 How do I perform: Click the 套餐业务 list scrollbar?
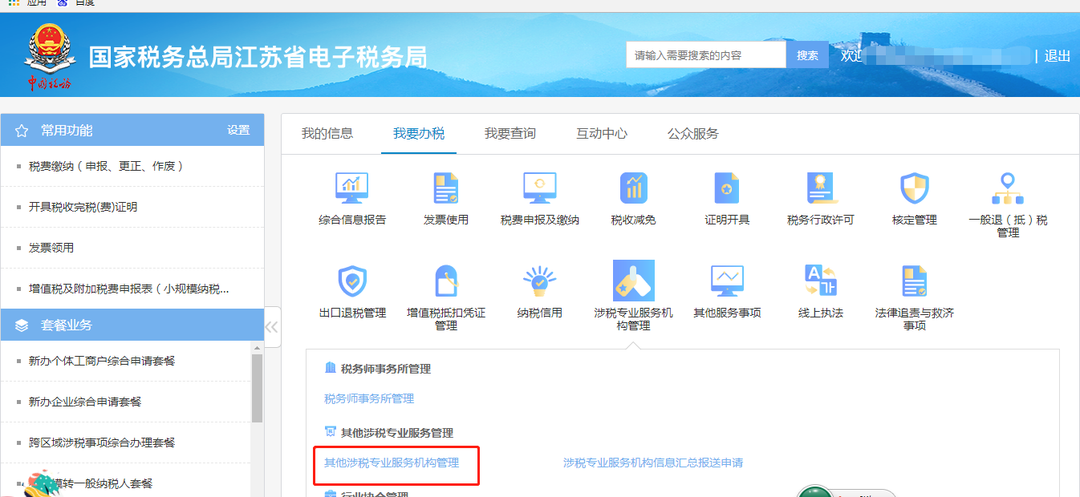[257, 388]
